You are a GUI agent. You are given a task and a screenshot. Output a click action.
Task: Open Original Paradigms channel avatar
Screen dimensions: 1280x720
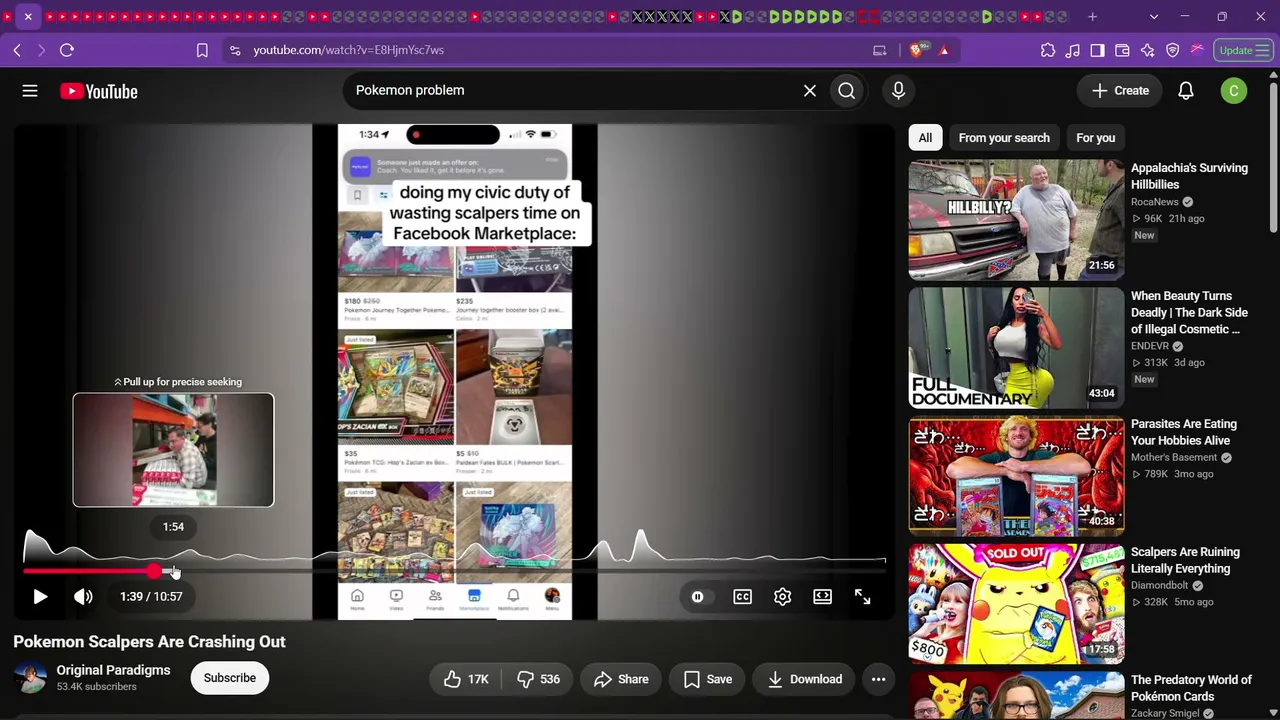pos(30,678)
